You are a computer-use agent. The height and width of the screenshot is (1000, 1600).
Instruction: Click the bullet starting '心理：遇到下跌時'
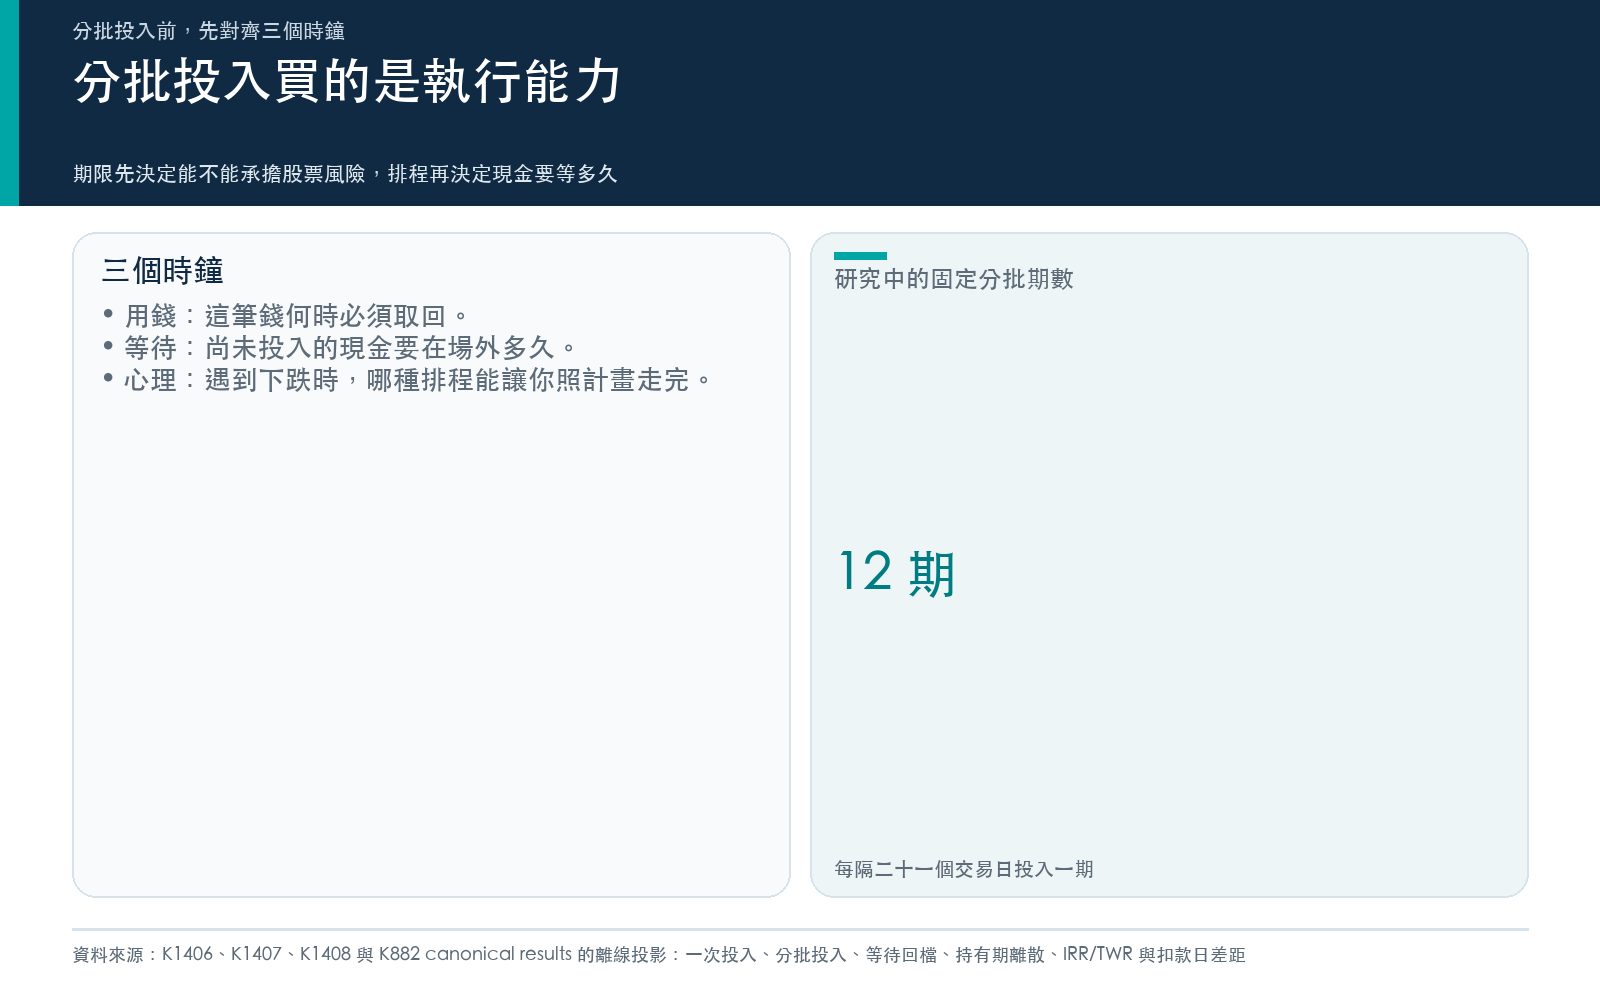coord(407,380)
